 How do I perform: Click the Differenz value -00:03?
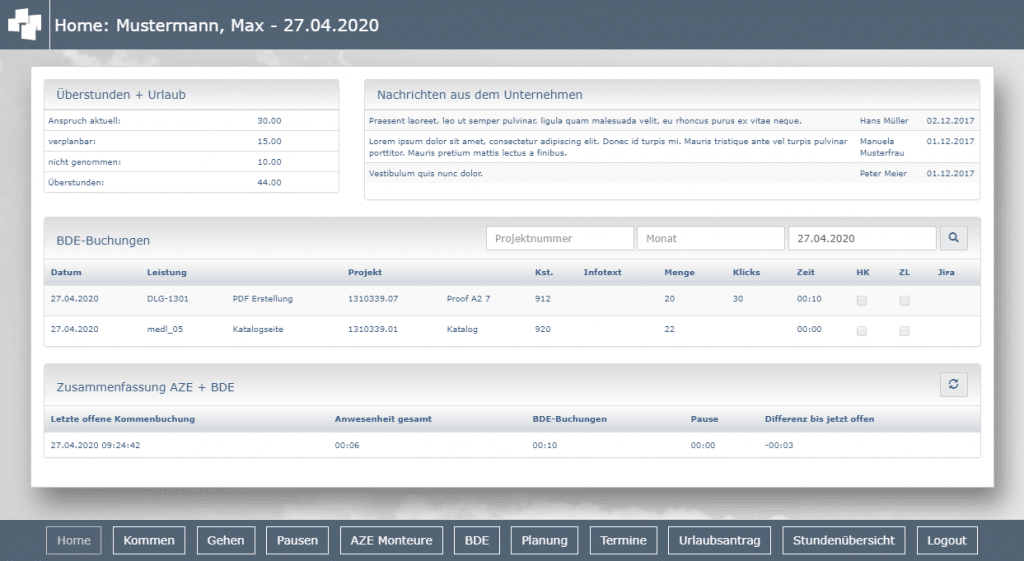(779, 445)
